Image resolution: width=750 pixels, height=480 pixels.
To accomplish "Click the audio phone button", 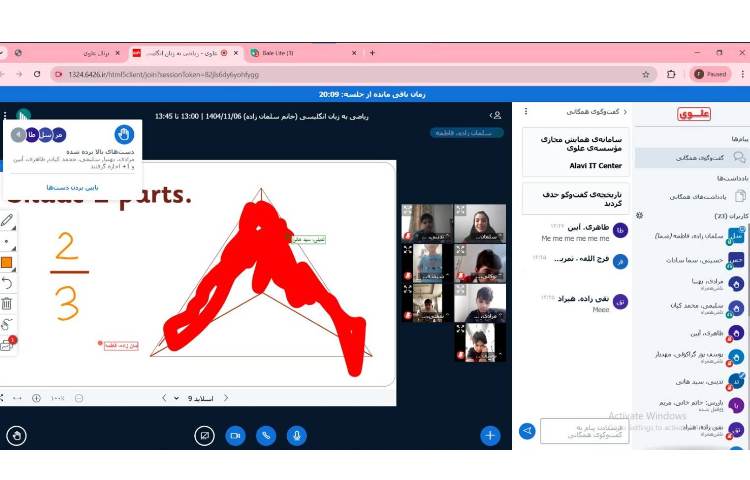I will pyautogui.click(x=266, y=435).
